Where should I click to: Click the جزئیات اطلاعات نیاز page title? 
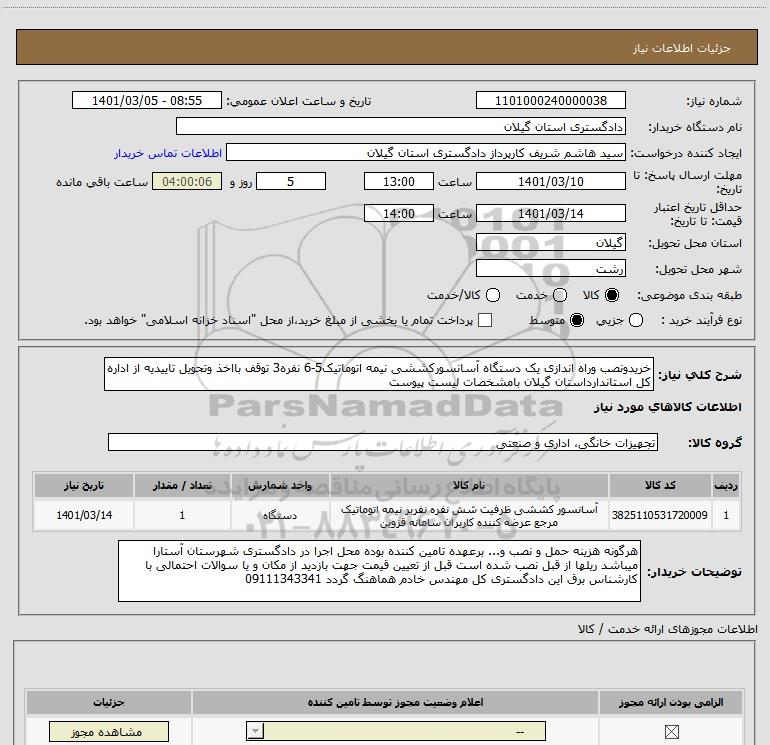(681, 48)
